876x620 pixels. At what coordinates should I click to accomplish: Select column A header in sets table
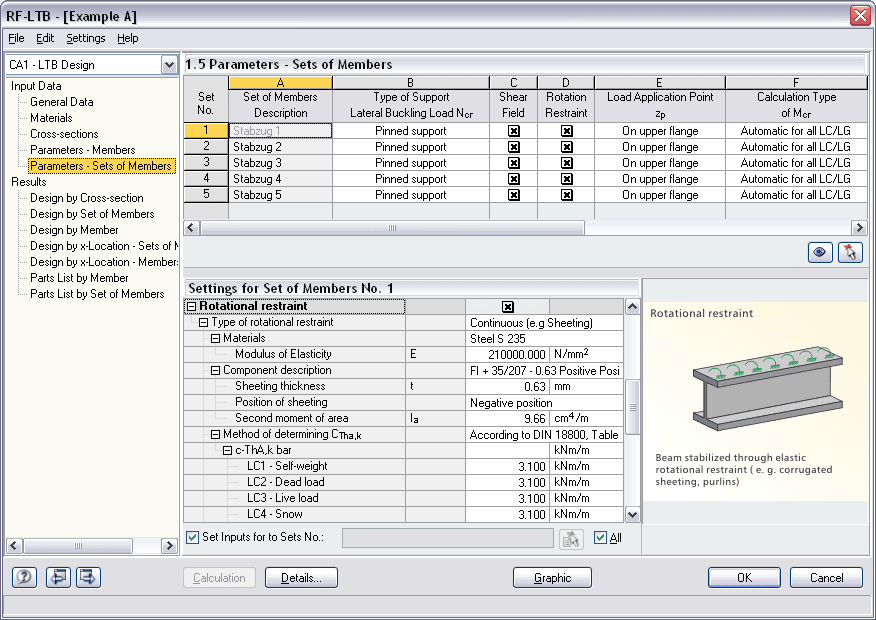click(280, 83)
